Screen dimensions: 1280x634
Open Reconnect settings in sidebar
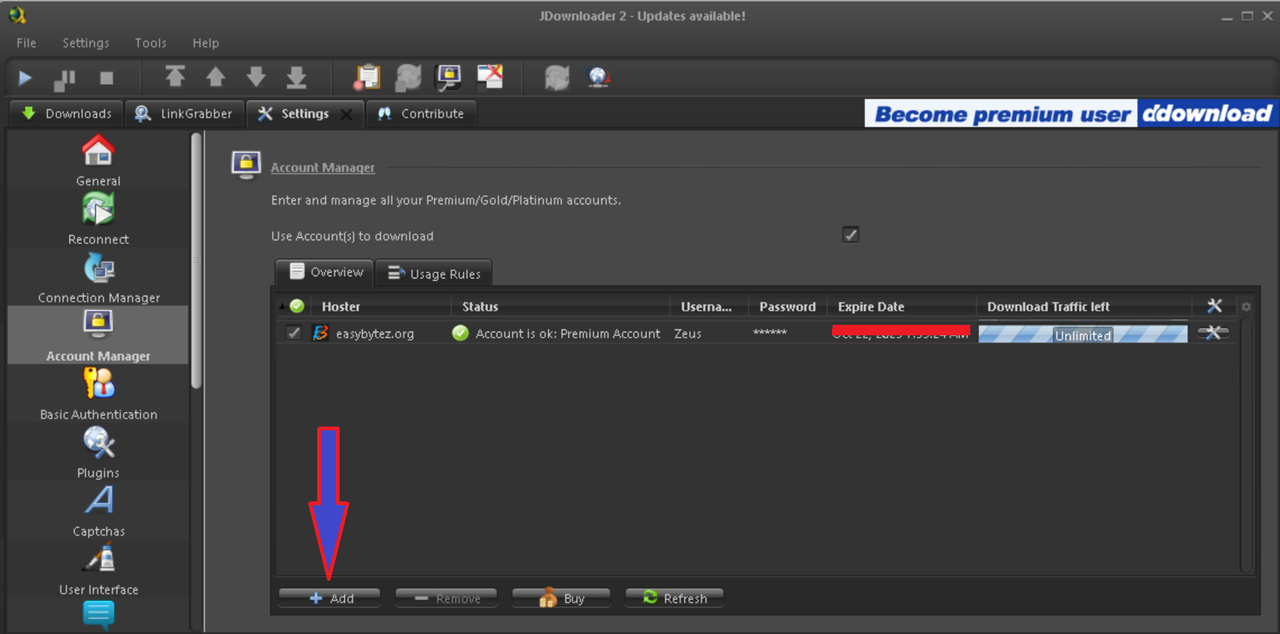pyautogui.click(x=98, y=218)
